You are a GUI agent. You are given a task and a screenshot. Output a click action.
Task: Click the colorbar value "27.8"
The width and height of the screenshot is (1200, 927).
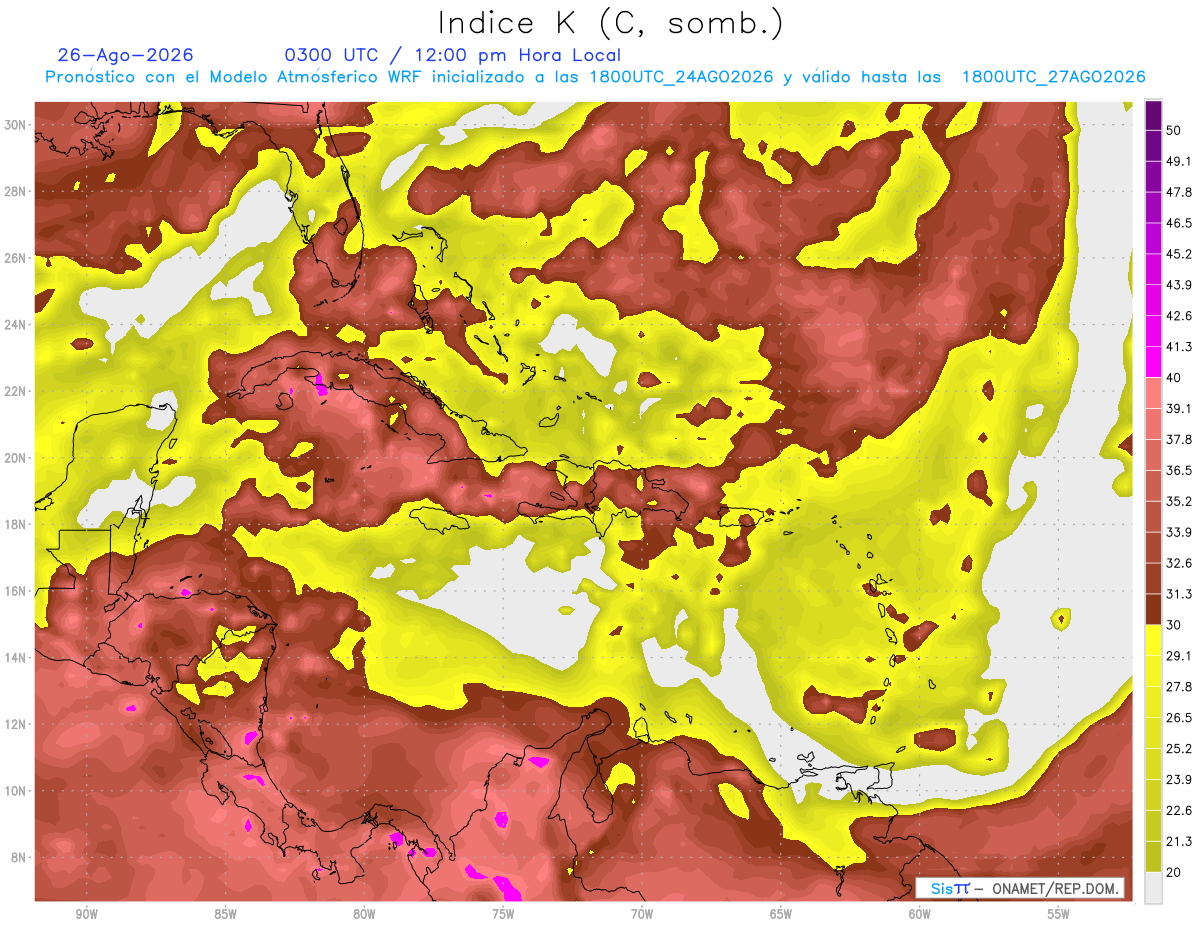[1178, 687]
